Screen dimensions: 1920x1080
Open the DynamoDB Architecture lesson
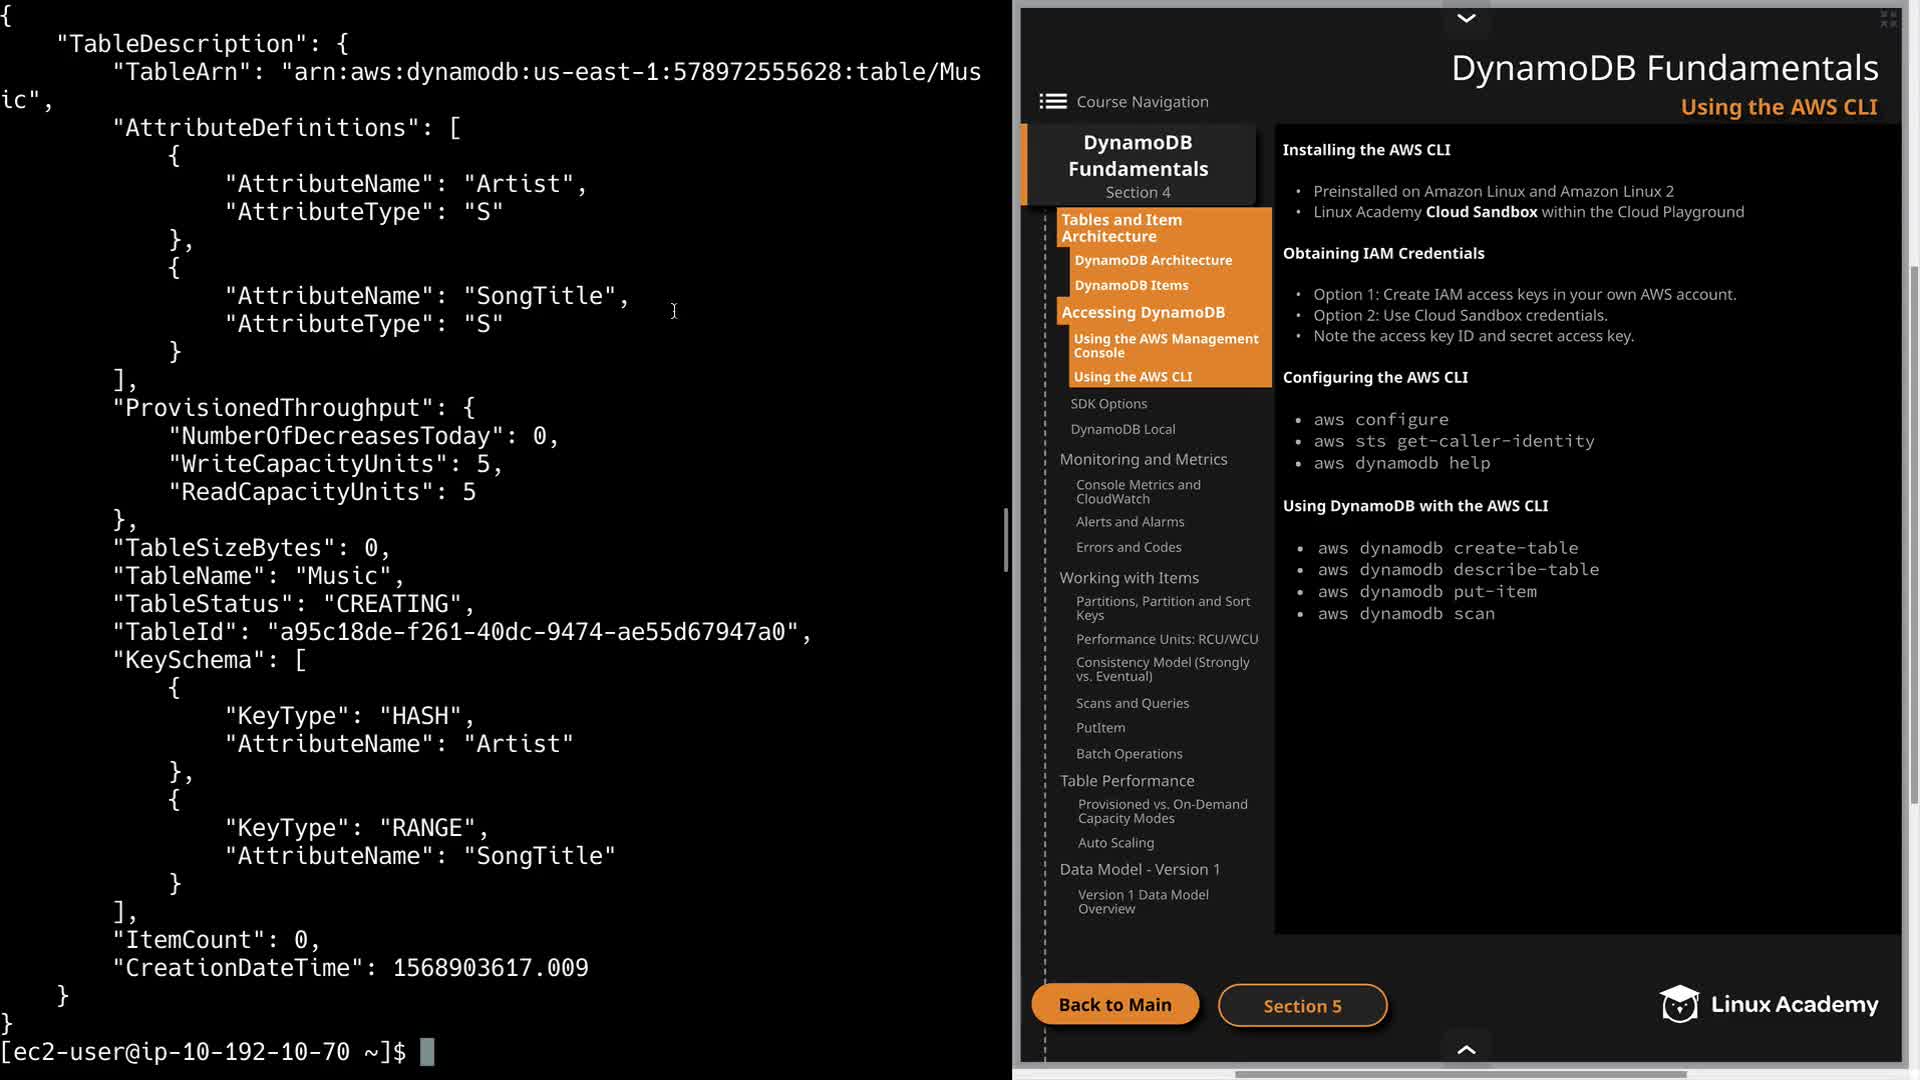pos(1152,260)
